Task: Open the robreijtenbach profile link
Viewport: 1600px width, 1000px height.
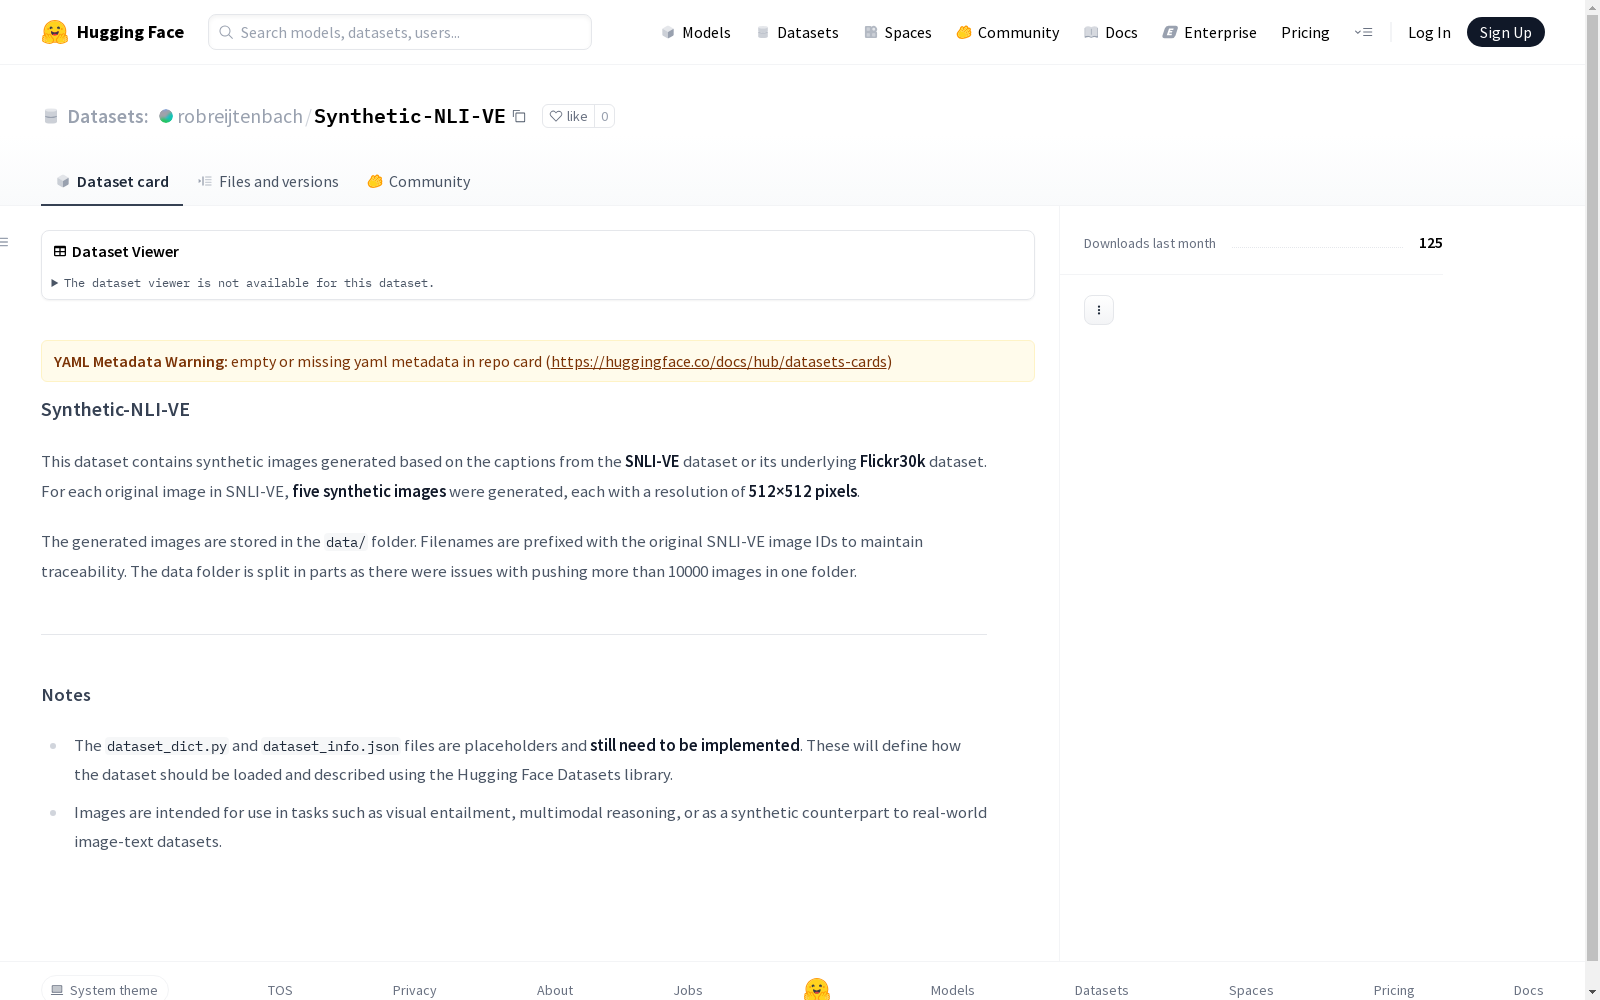Action: click(240, 116)
